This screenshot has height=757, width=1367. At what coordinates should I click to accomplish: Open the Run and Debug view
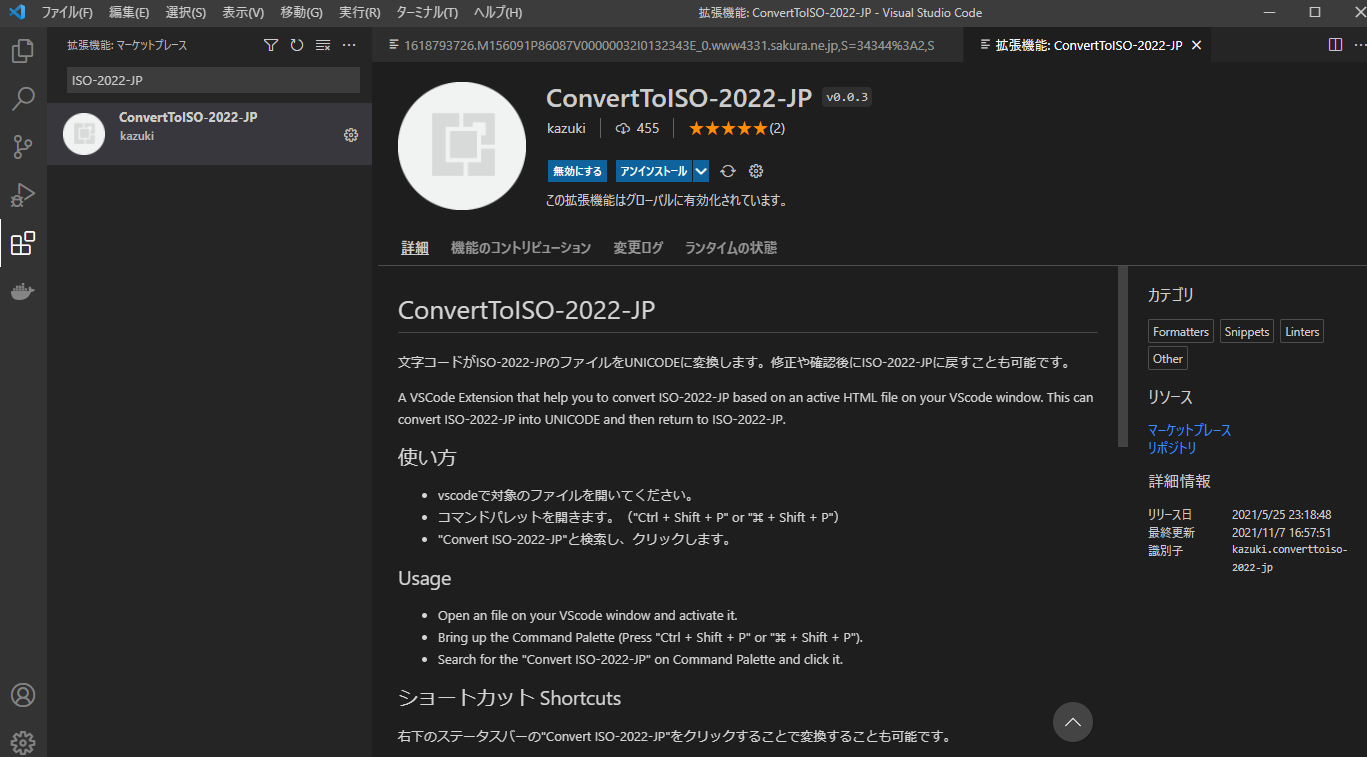[x=22, y=195]
